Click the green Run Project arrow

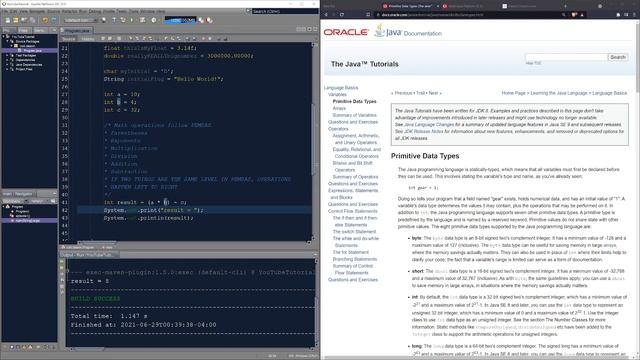pyautogui.click(x=132, y=20)
